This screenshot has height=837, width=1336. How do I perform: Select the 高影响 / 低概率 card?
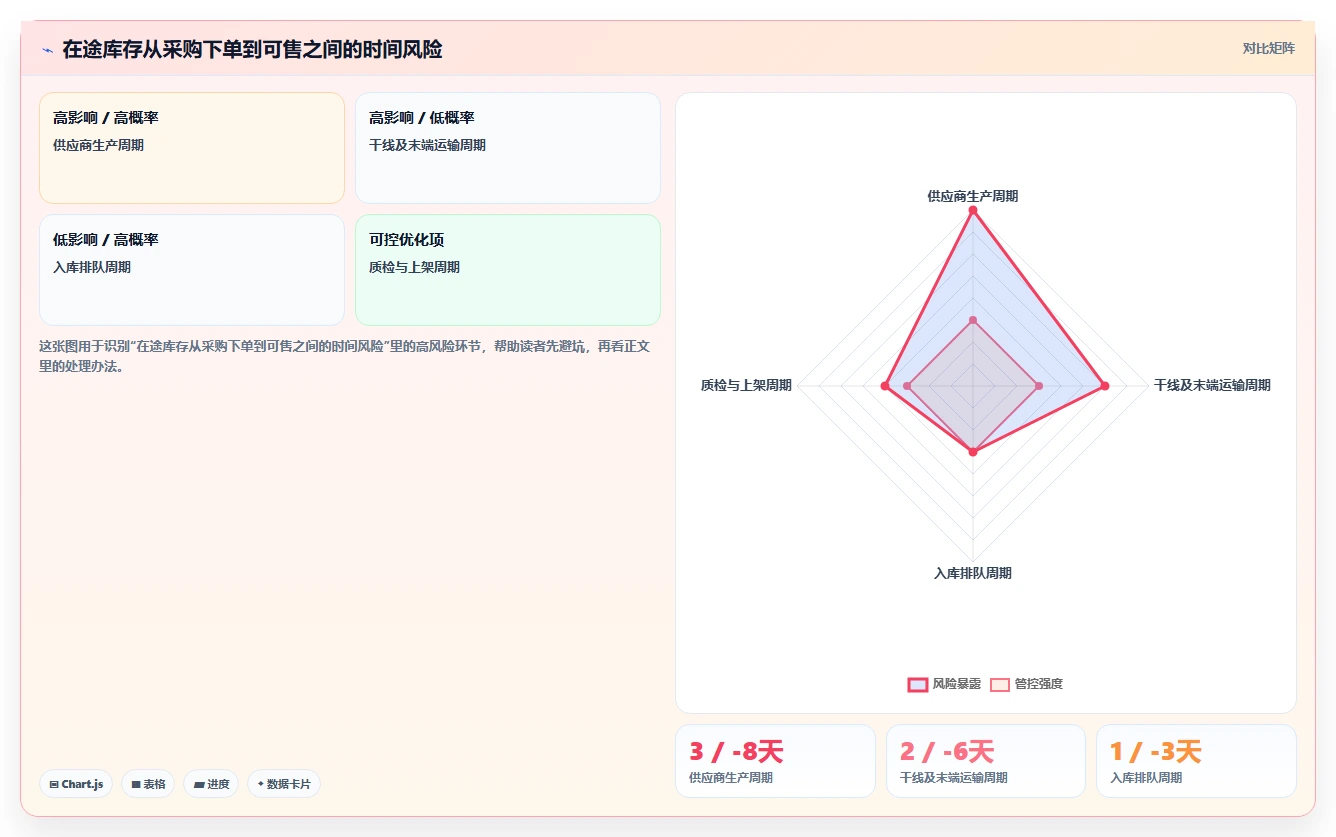[x=508, y=148]
